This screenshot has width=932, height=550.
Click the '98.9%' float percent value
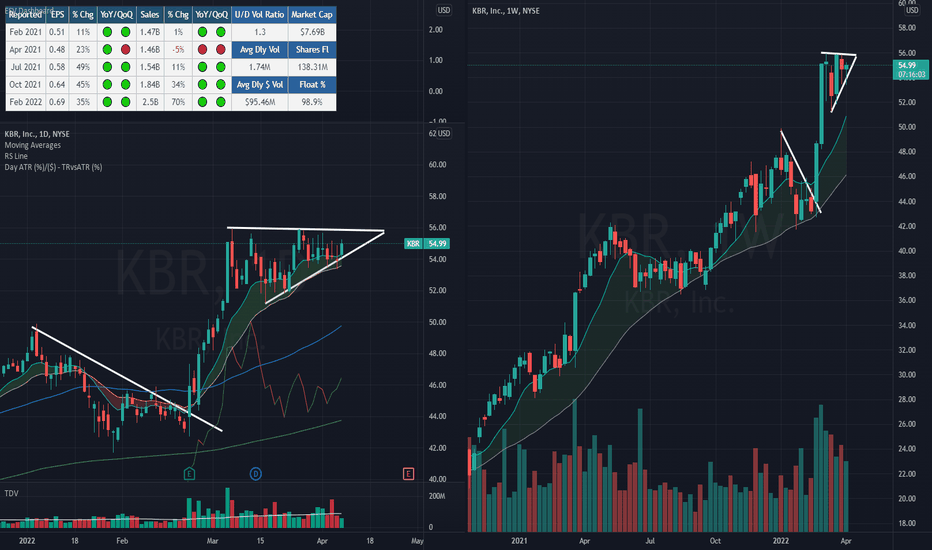[x=312, y=102]
